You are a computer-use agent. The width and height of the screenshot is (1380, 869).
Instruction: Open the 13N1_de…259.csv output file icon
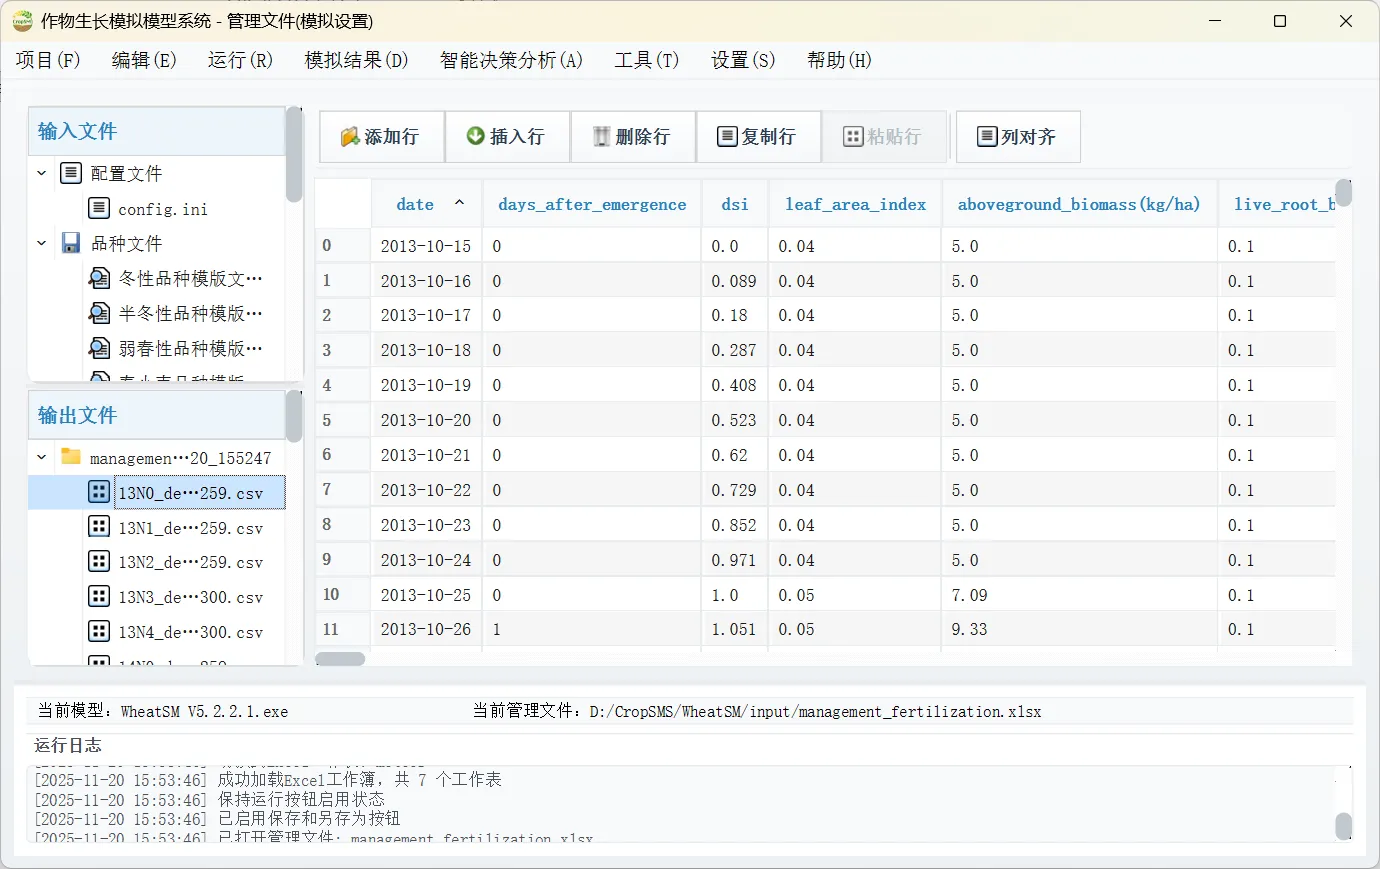99,527
